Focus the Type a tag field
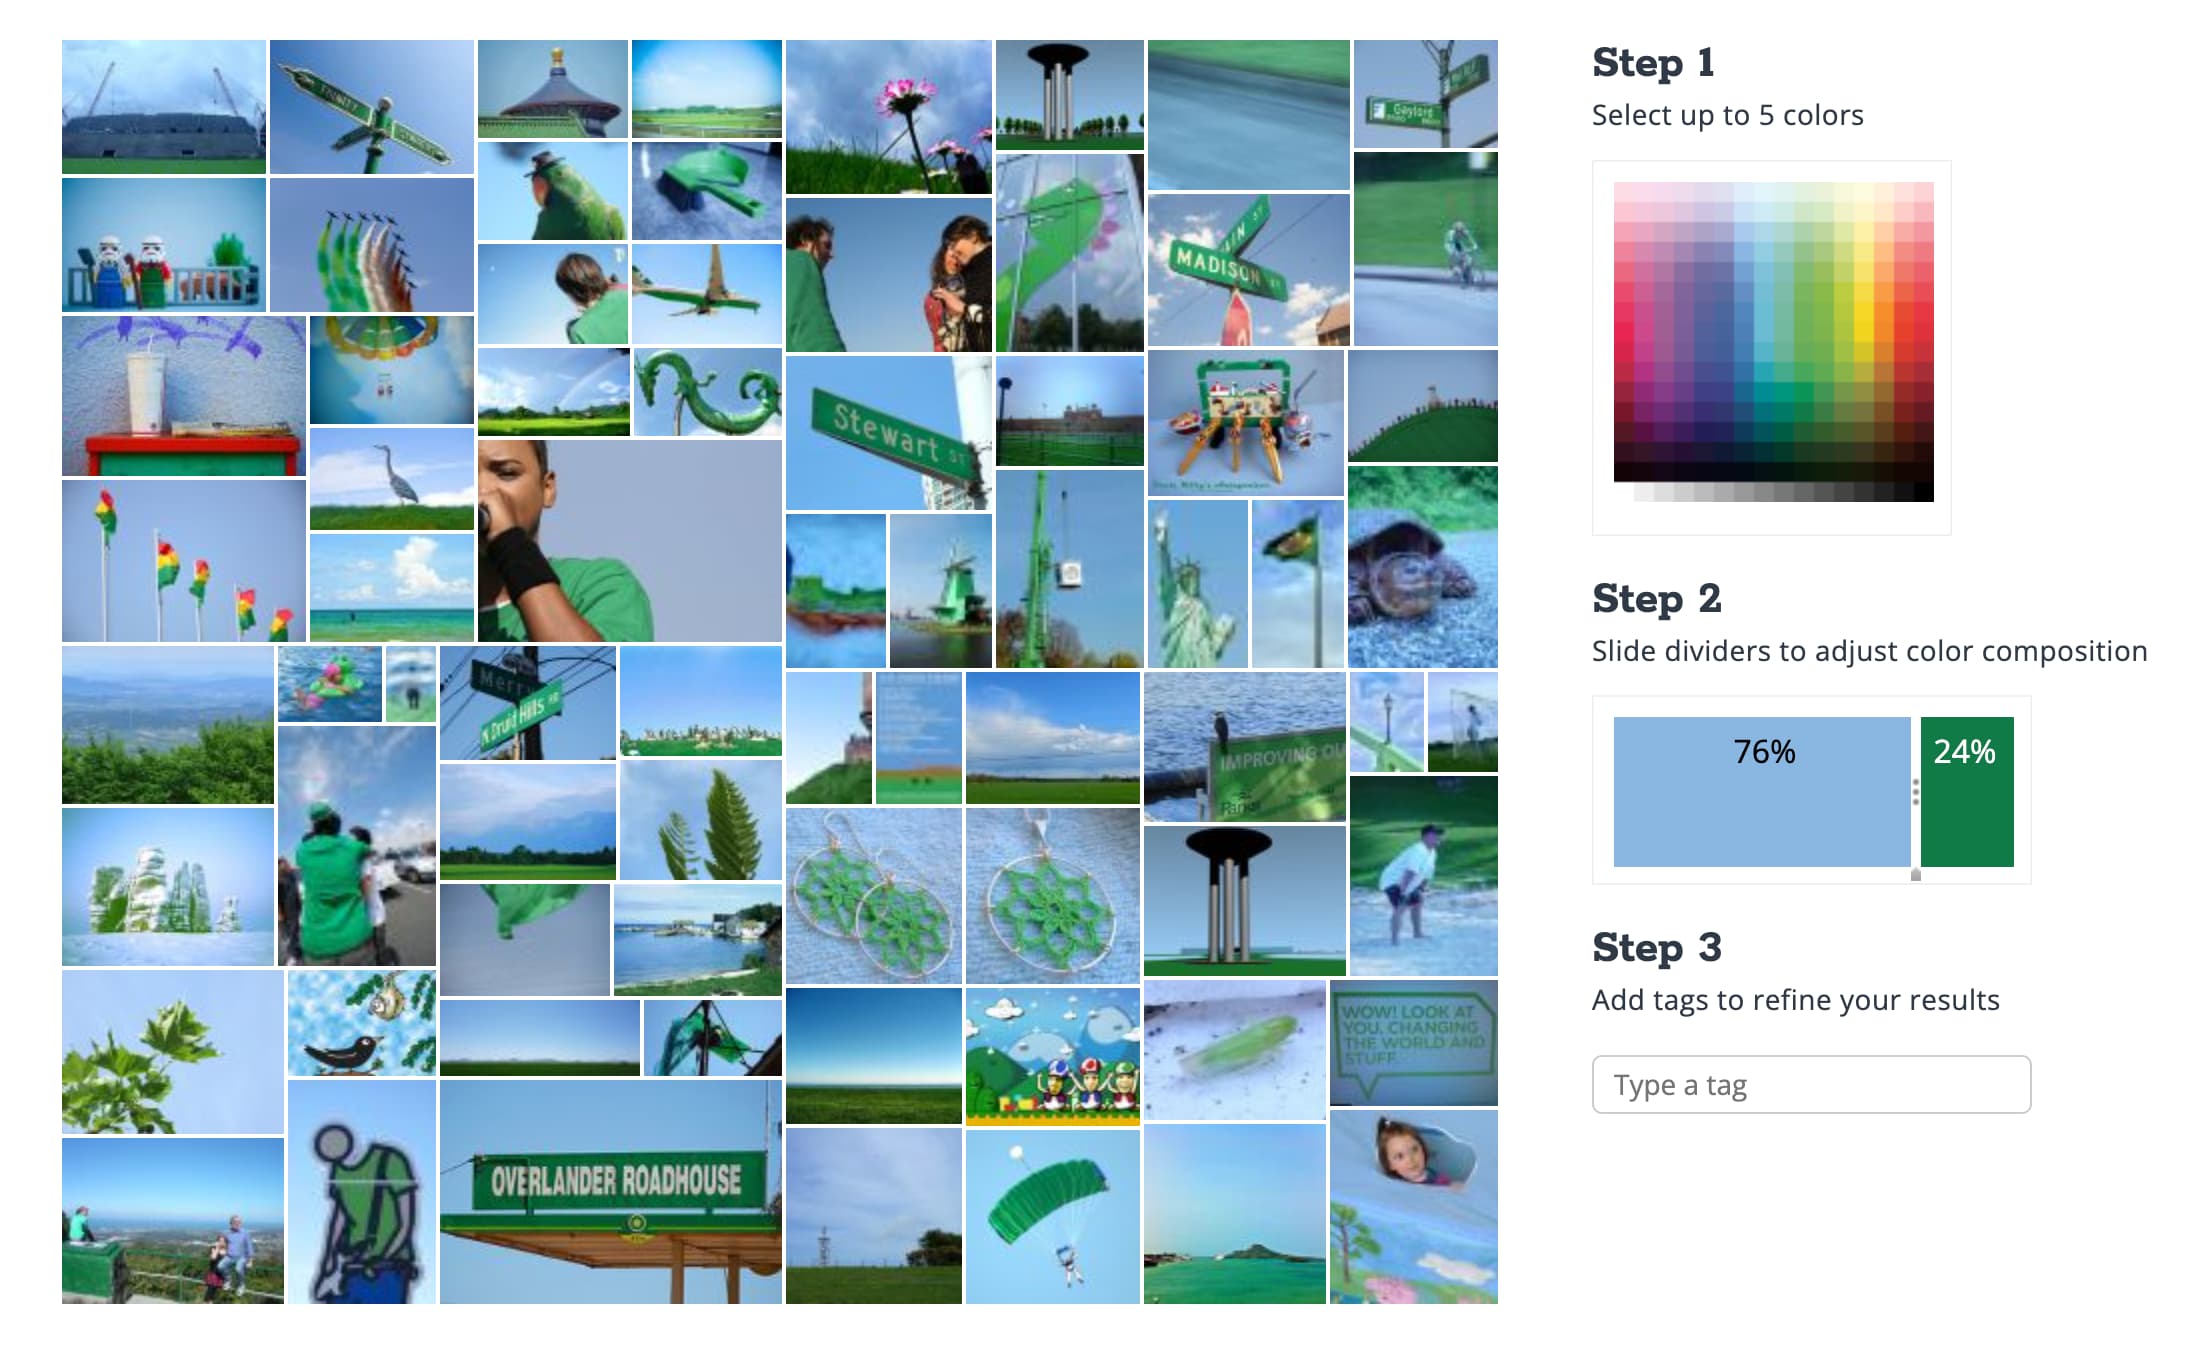 (1811, 1084)
